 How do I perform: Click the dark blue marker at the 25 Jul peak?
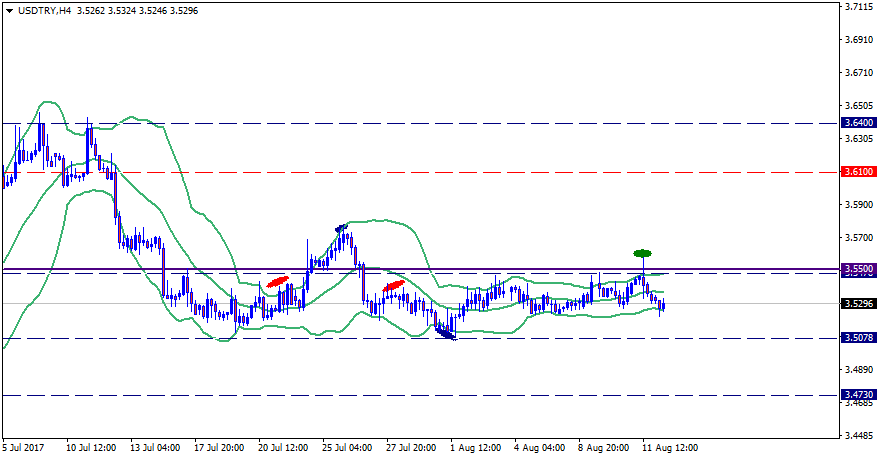pyautogui.click(x=342, y=228)
